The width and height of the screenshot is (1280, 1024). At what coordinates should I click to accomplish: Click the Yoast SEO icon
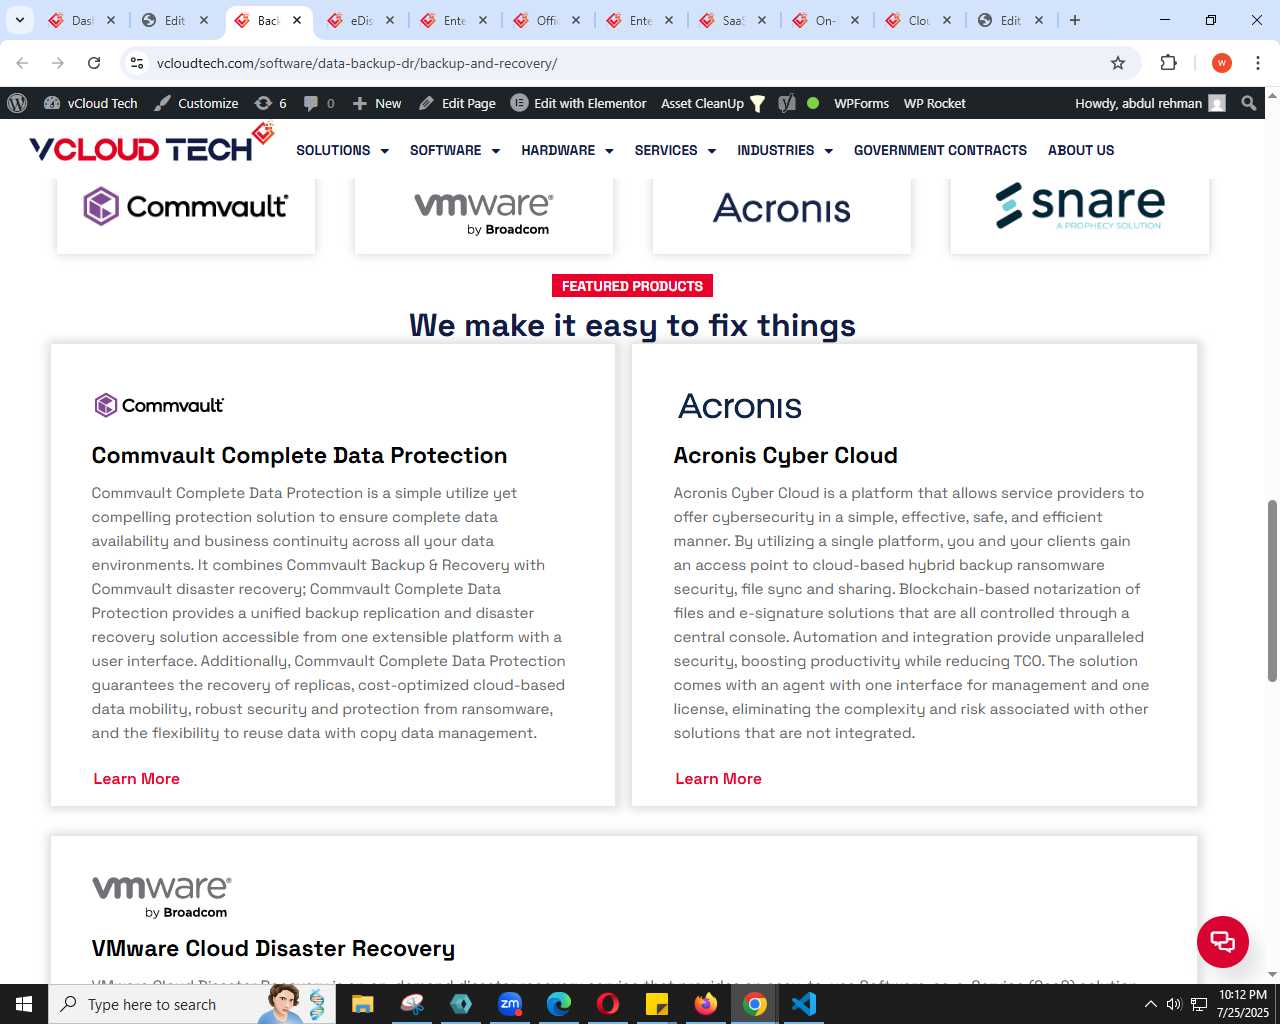tap(787, 103)
